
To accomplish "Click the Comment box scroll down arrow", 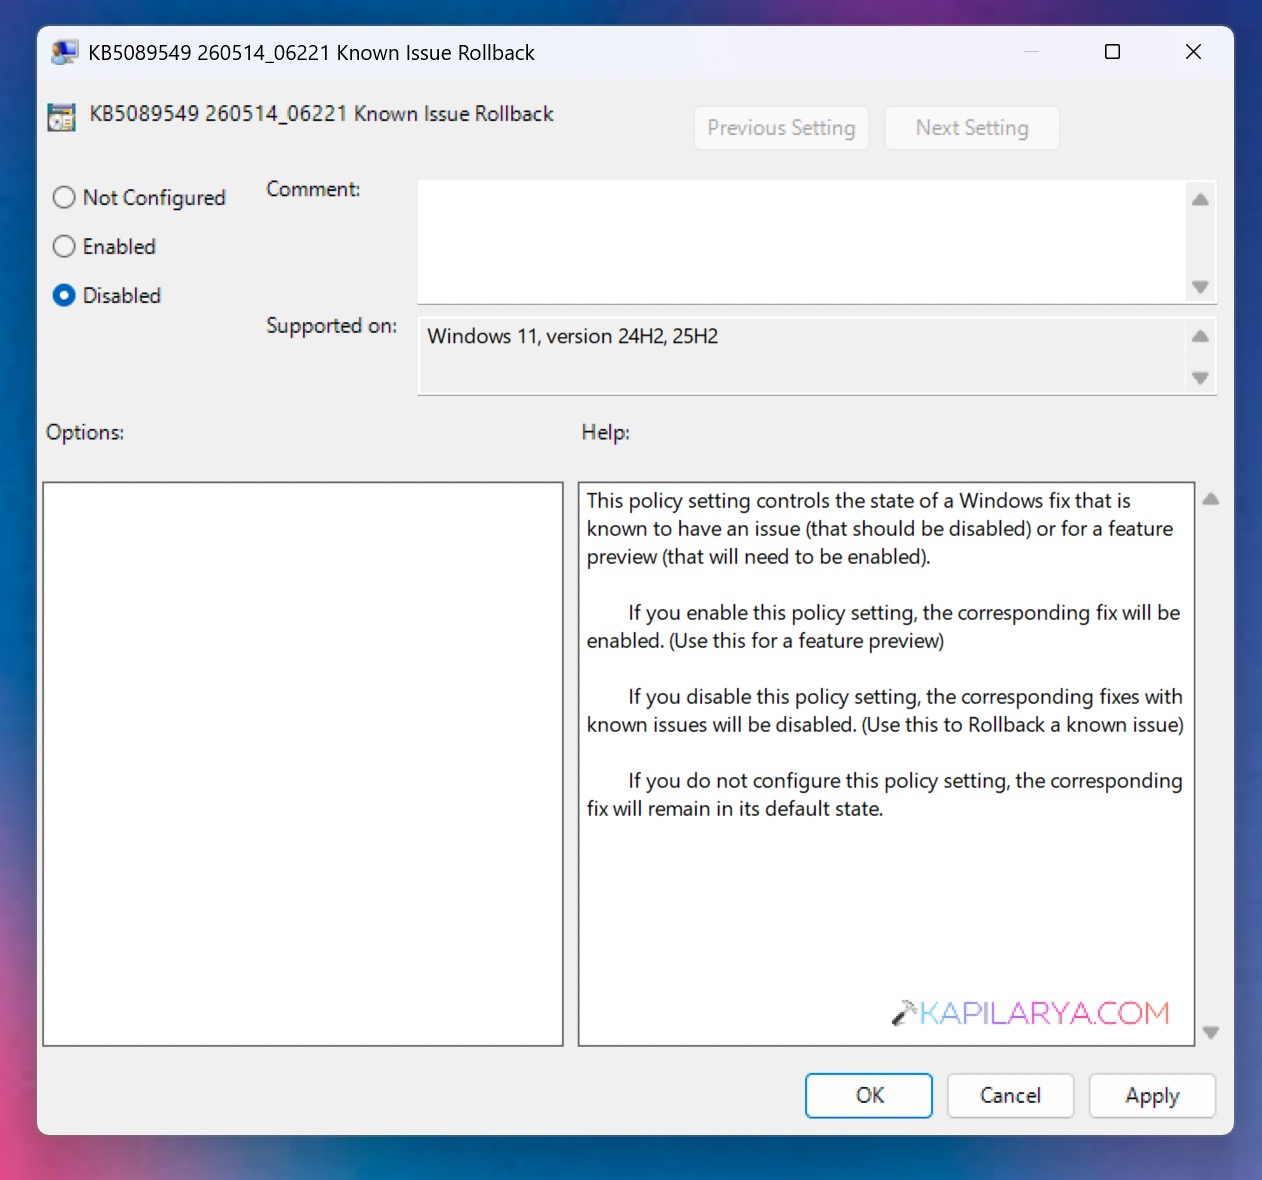I will coord(1200,287).
